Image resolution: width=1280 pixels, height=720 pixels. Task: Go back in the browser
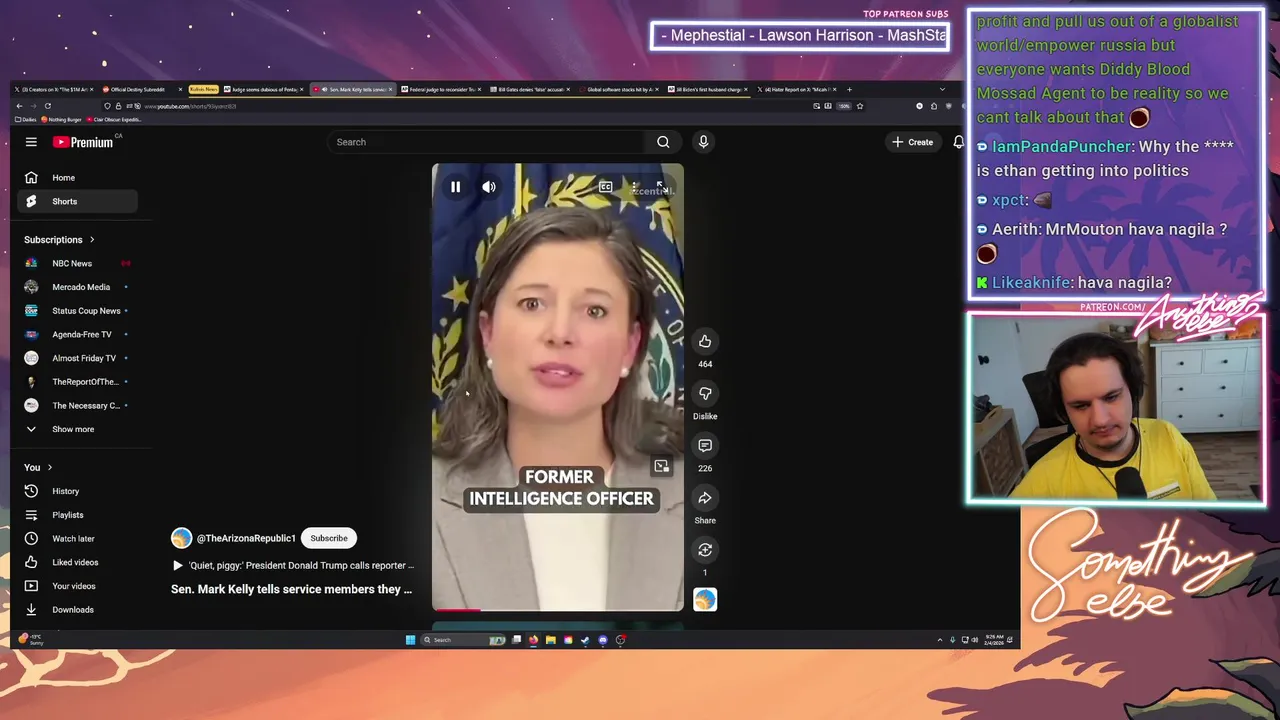coord(19,106)
